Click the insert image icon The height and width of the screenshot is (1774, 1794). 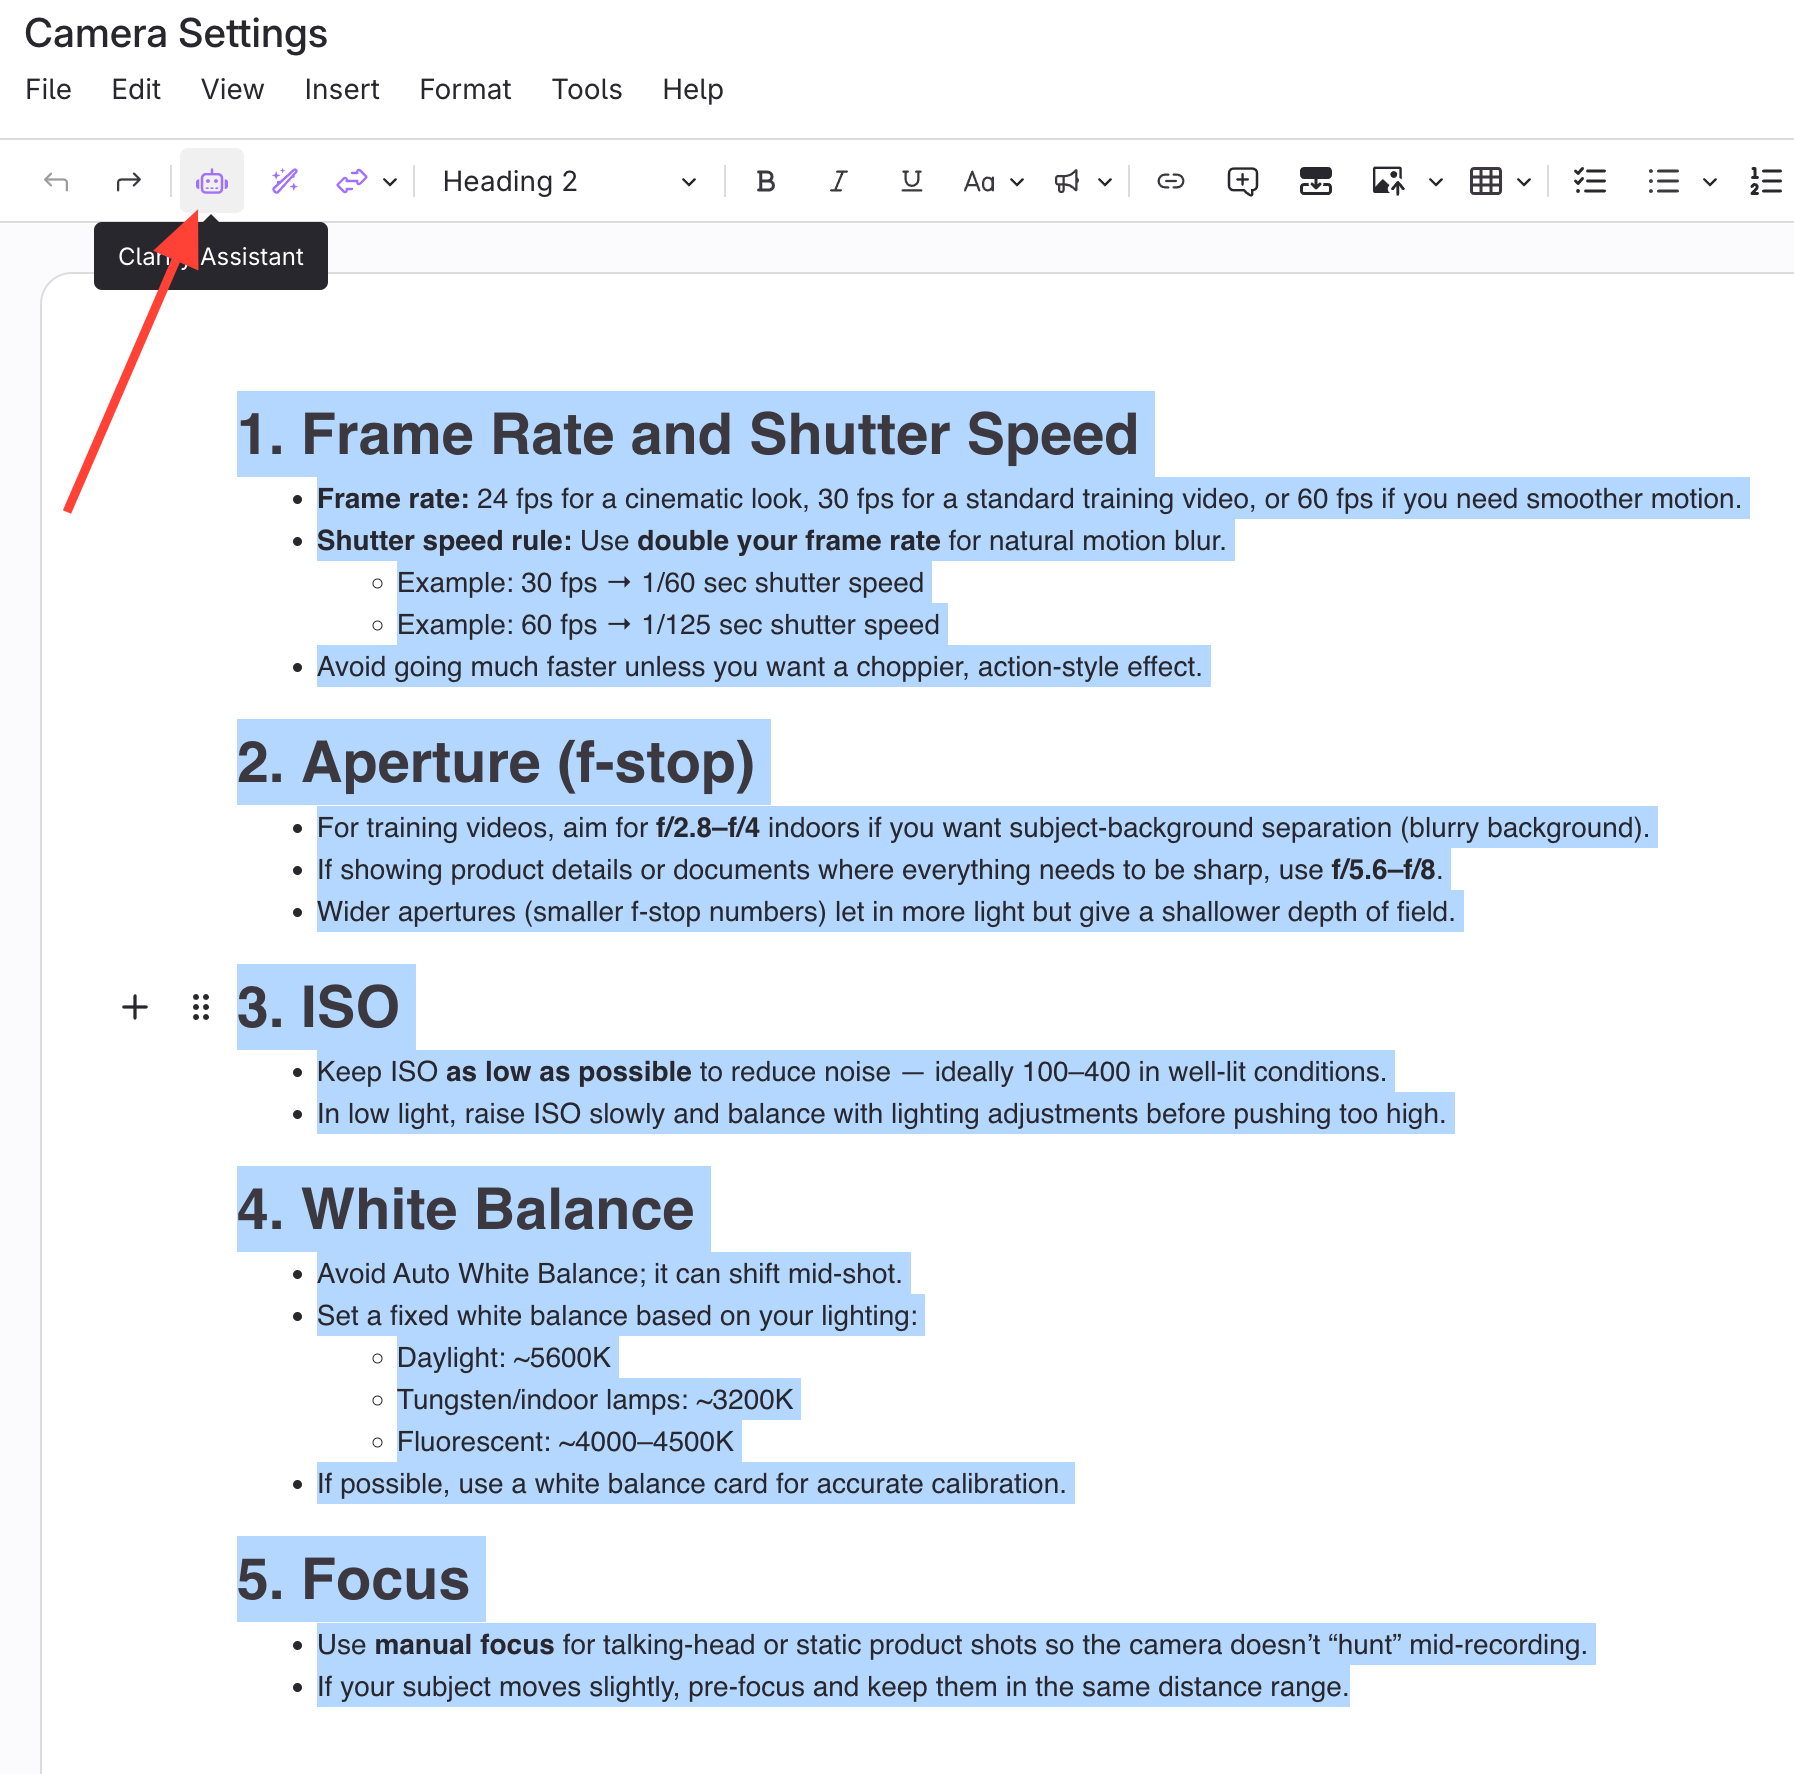pos(1388,181)
